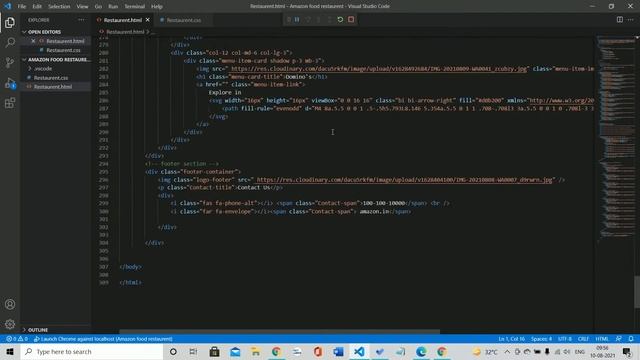Click the taskbar search box
The width and height of the screenshot is (640, 360).
(x=92, y=351)
